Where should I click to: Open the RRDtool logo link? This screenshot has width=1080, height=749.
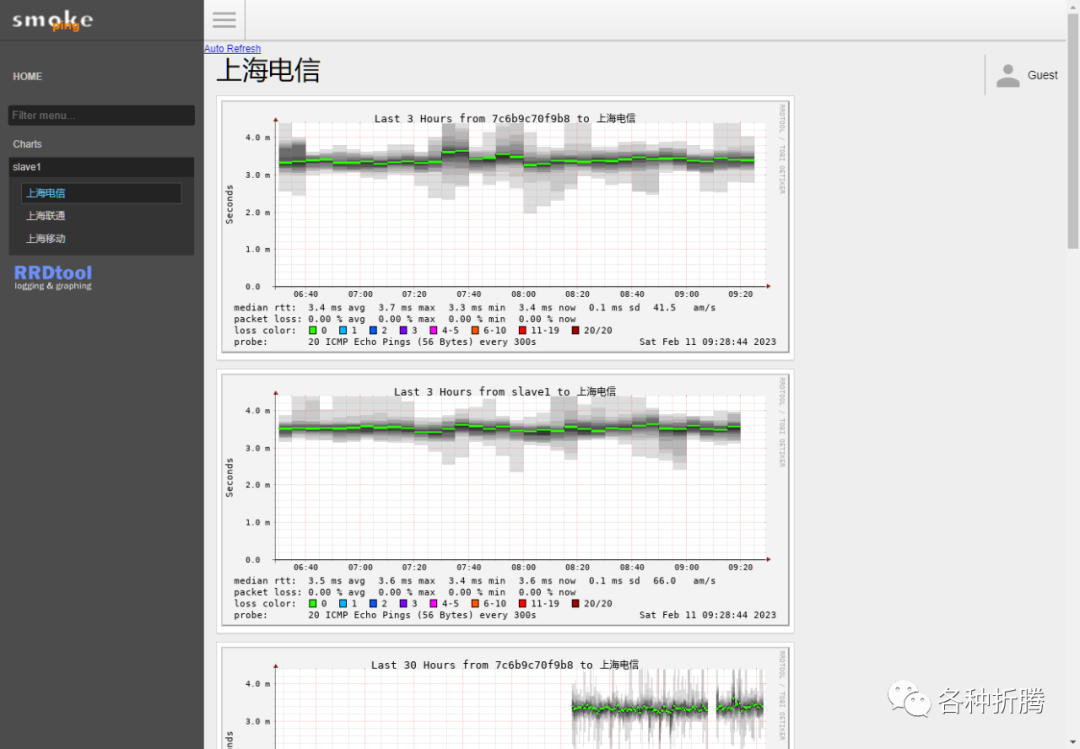coord(53,277)
